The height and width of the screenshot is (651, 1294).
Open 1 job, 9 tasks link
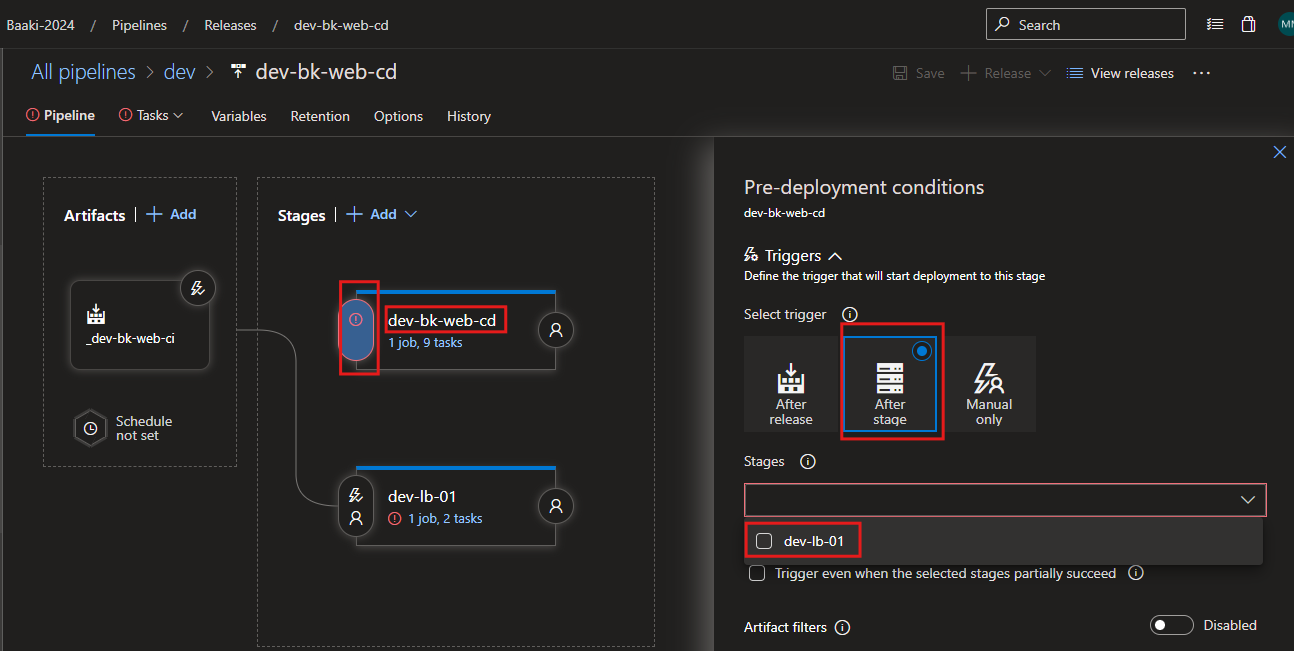tap(425, 342)
